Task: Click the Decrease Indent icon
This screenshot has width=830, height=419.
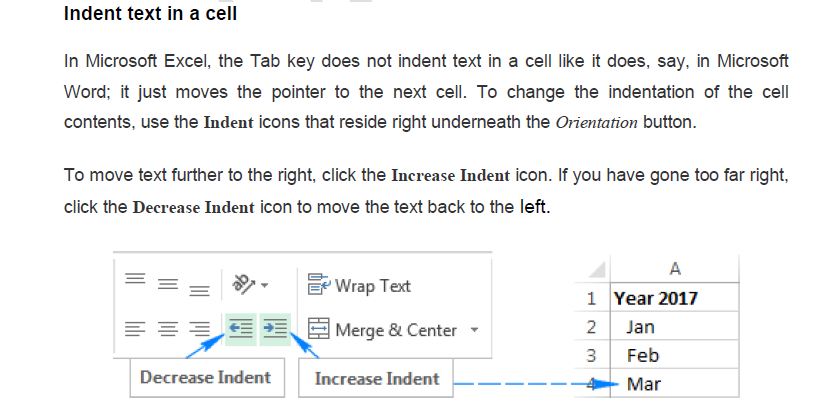Action: pyautogui.click(x=241, y=328)
